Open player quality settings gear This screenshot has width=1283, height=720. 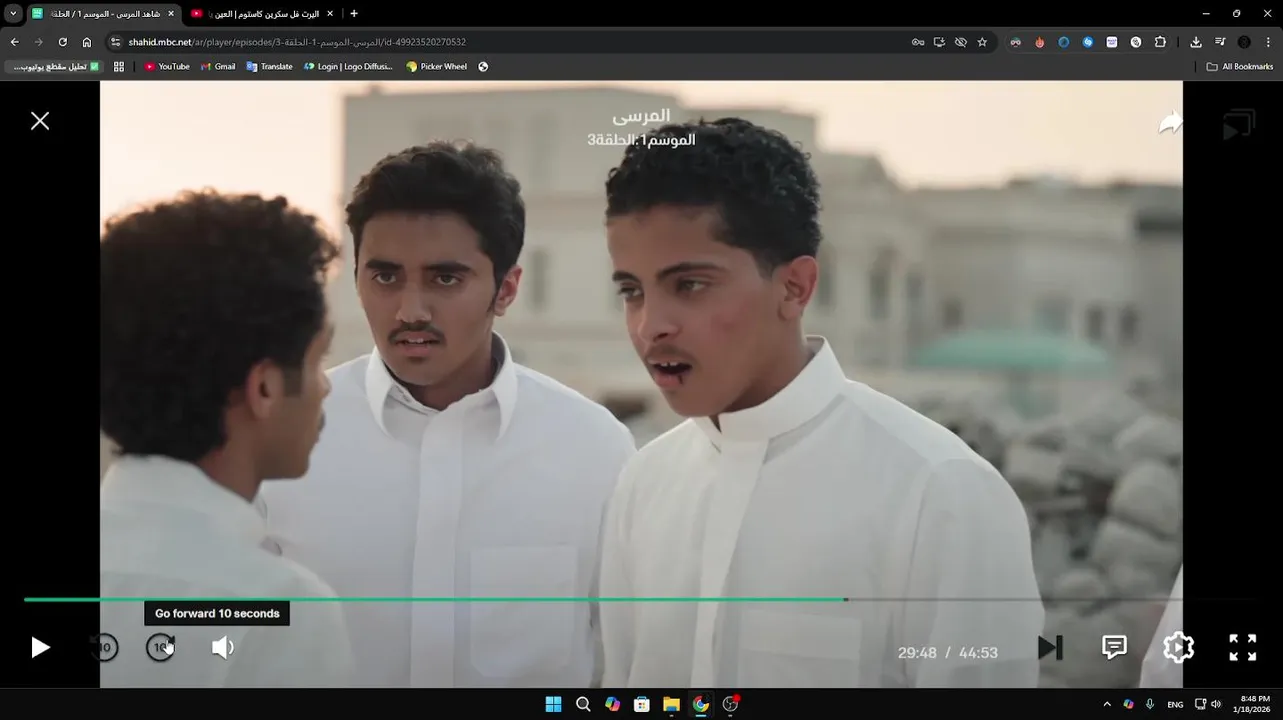[x=1179, y=647]
